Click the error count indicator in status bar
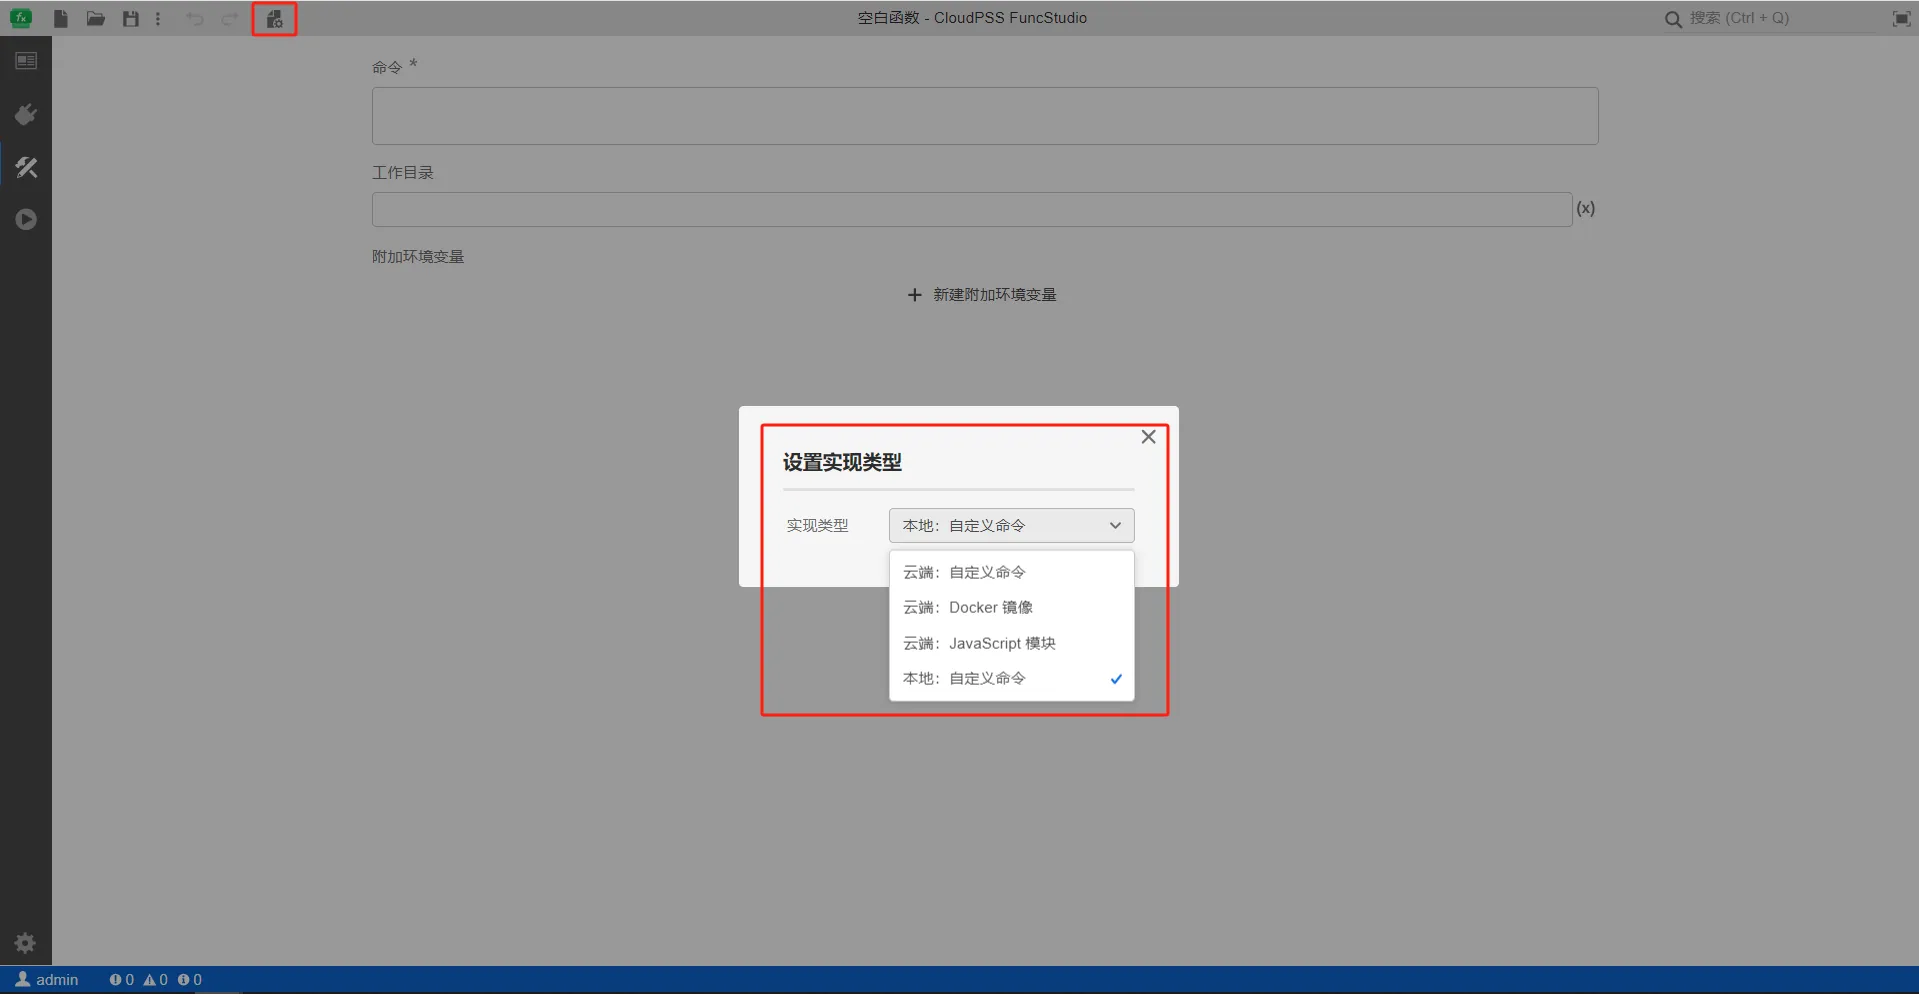1919x994 pixels. (x=122, y=980)
